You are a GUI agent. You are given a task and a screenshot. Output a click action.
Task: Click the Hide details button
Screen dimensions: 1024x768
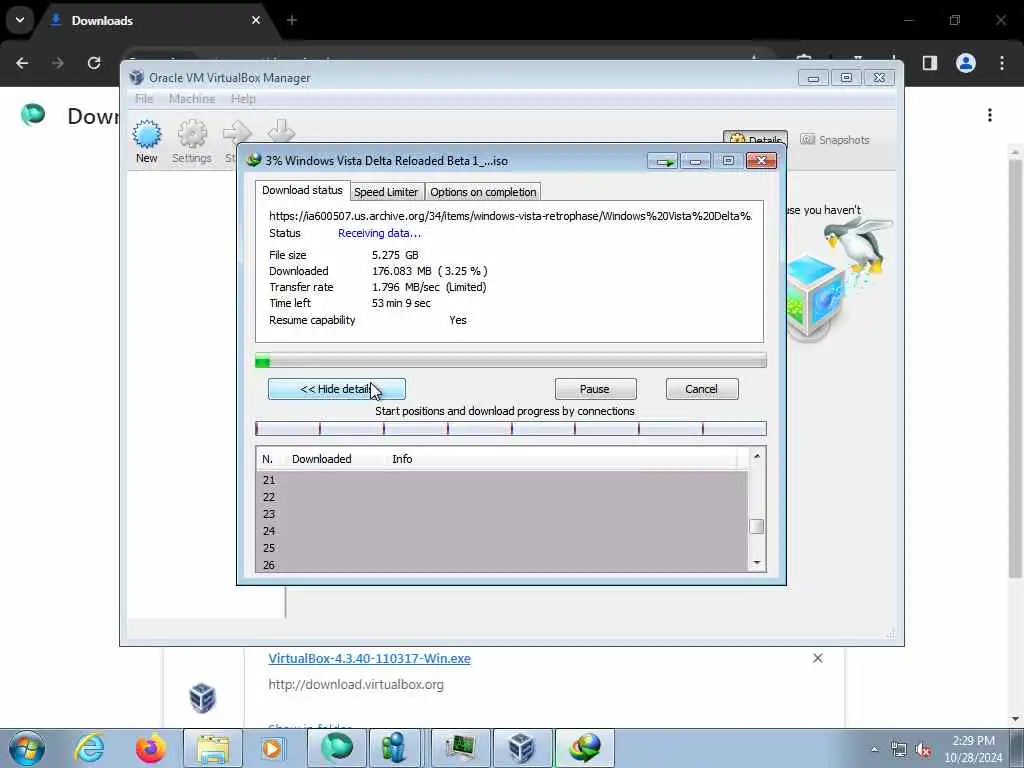[x=336, y=389]
